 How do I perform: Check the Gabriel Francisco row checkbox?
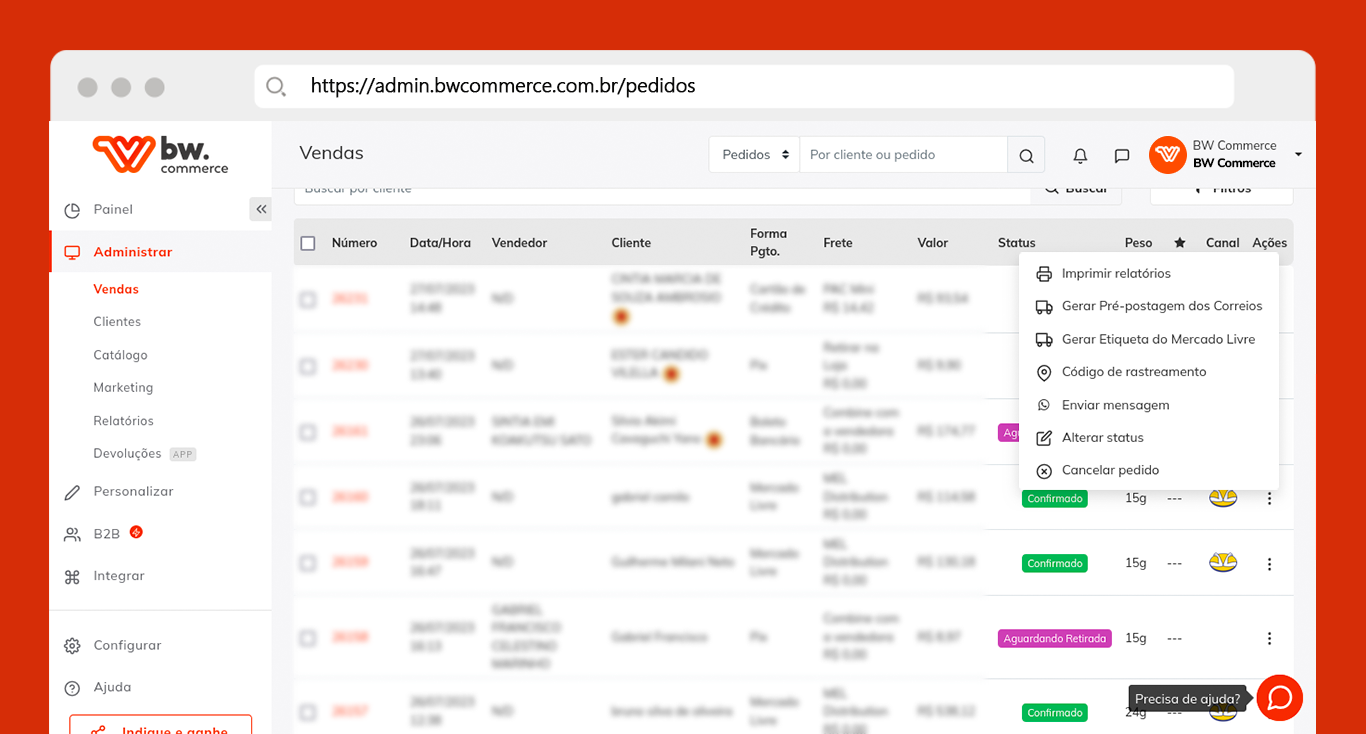[308, 638]
